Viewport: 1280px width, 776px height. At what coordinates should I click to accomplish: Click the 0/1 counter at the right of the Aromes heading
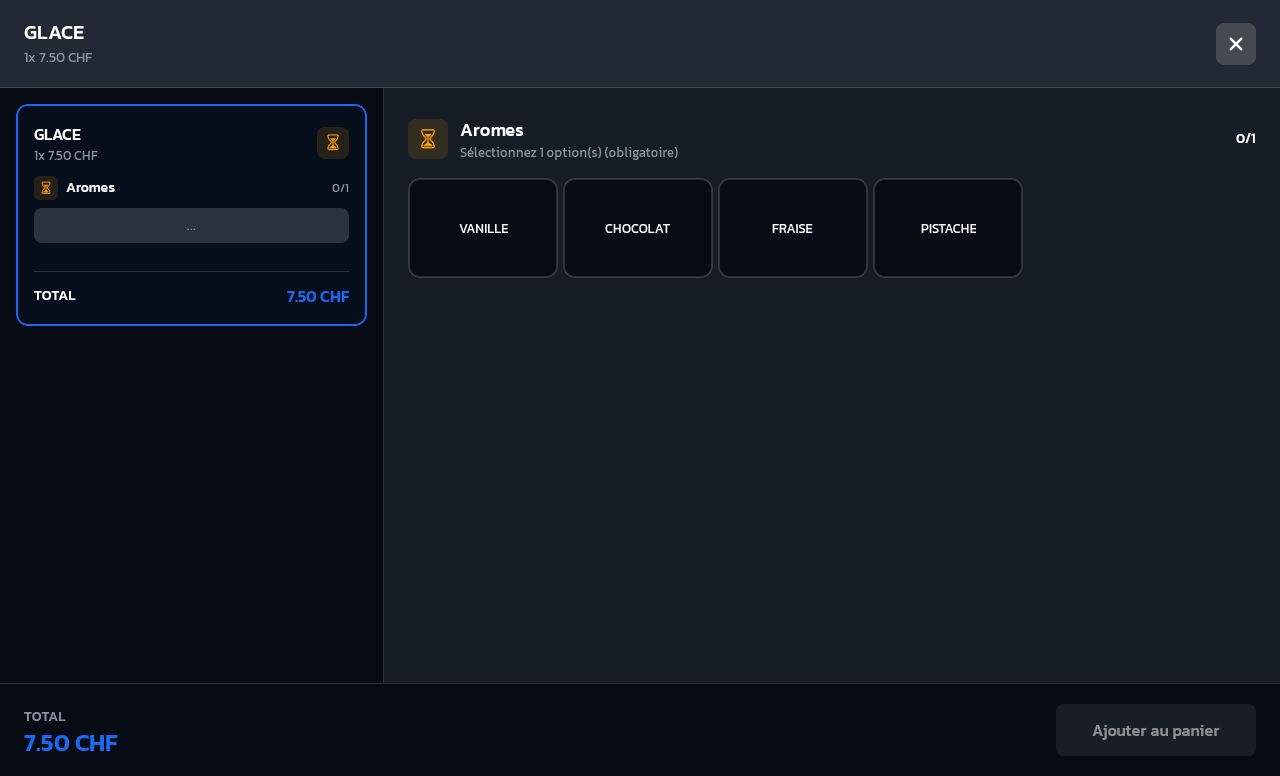pos(1246,139)
